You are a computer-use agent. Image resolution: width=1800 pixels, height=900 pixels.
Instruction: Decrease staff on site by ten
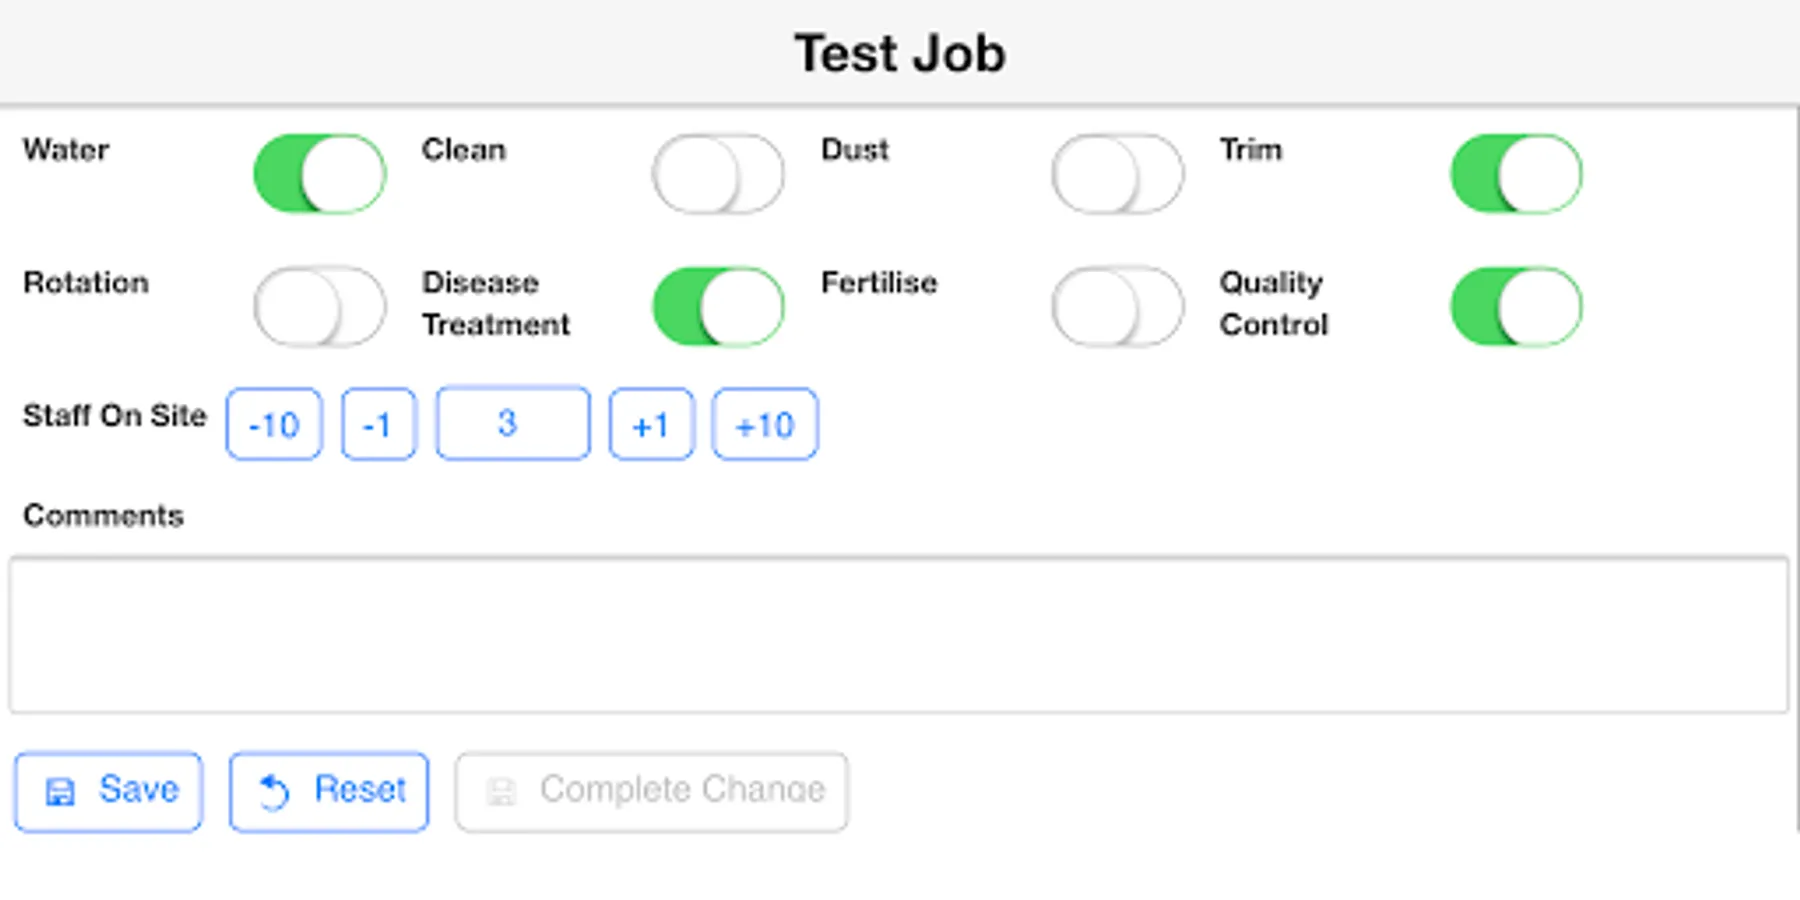(274, 425)
